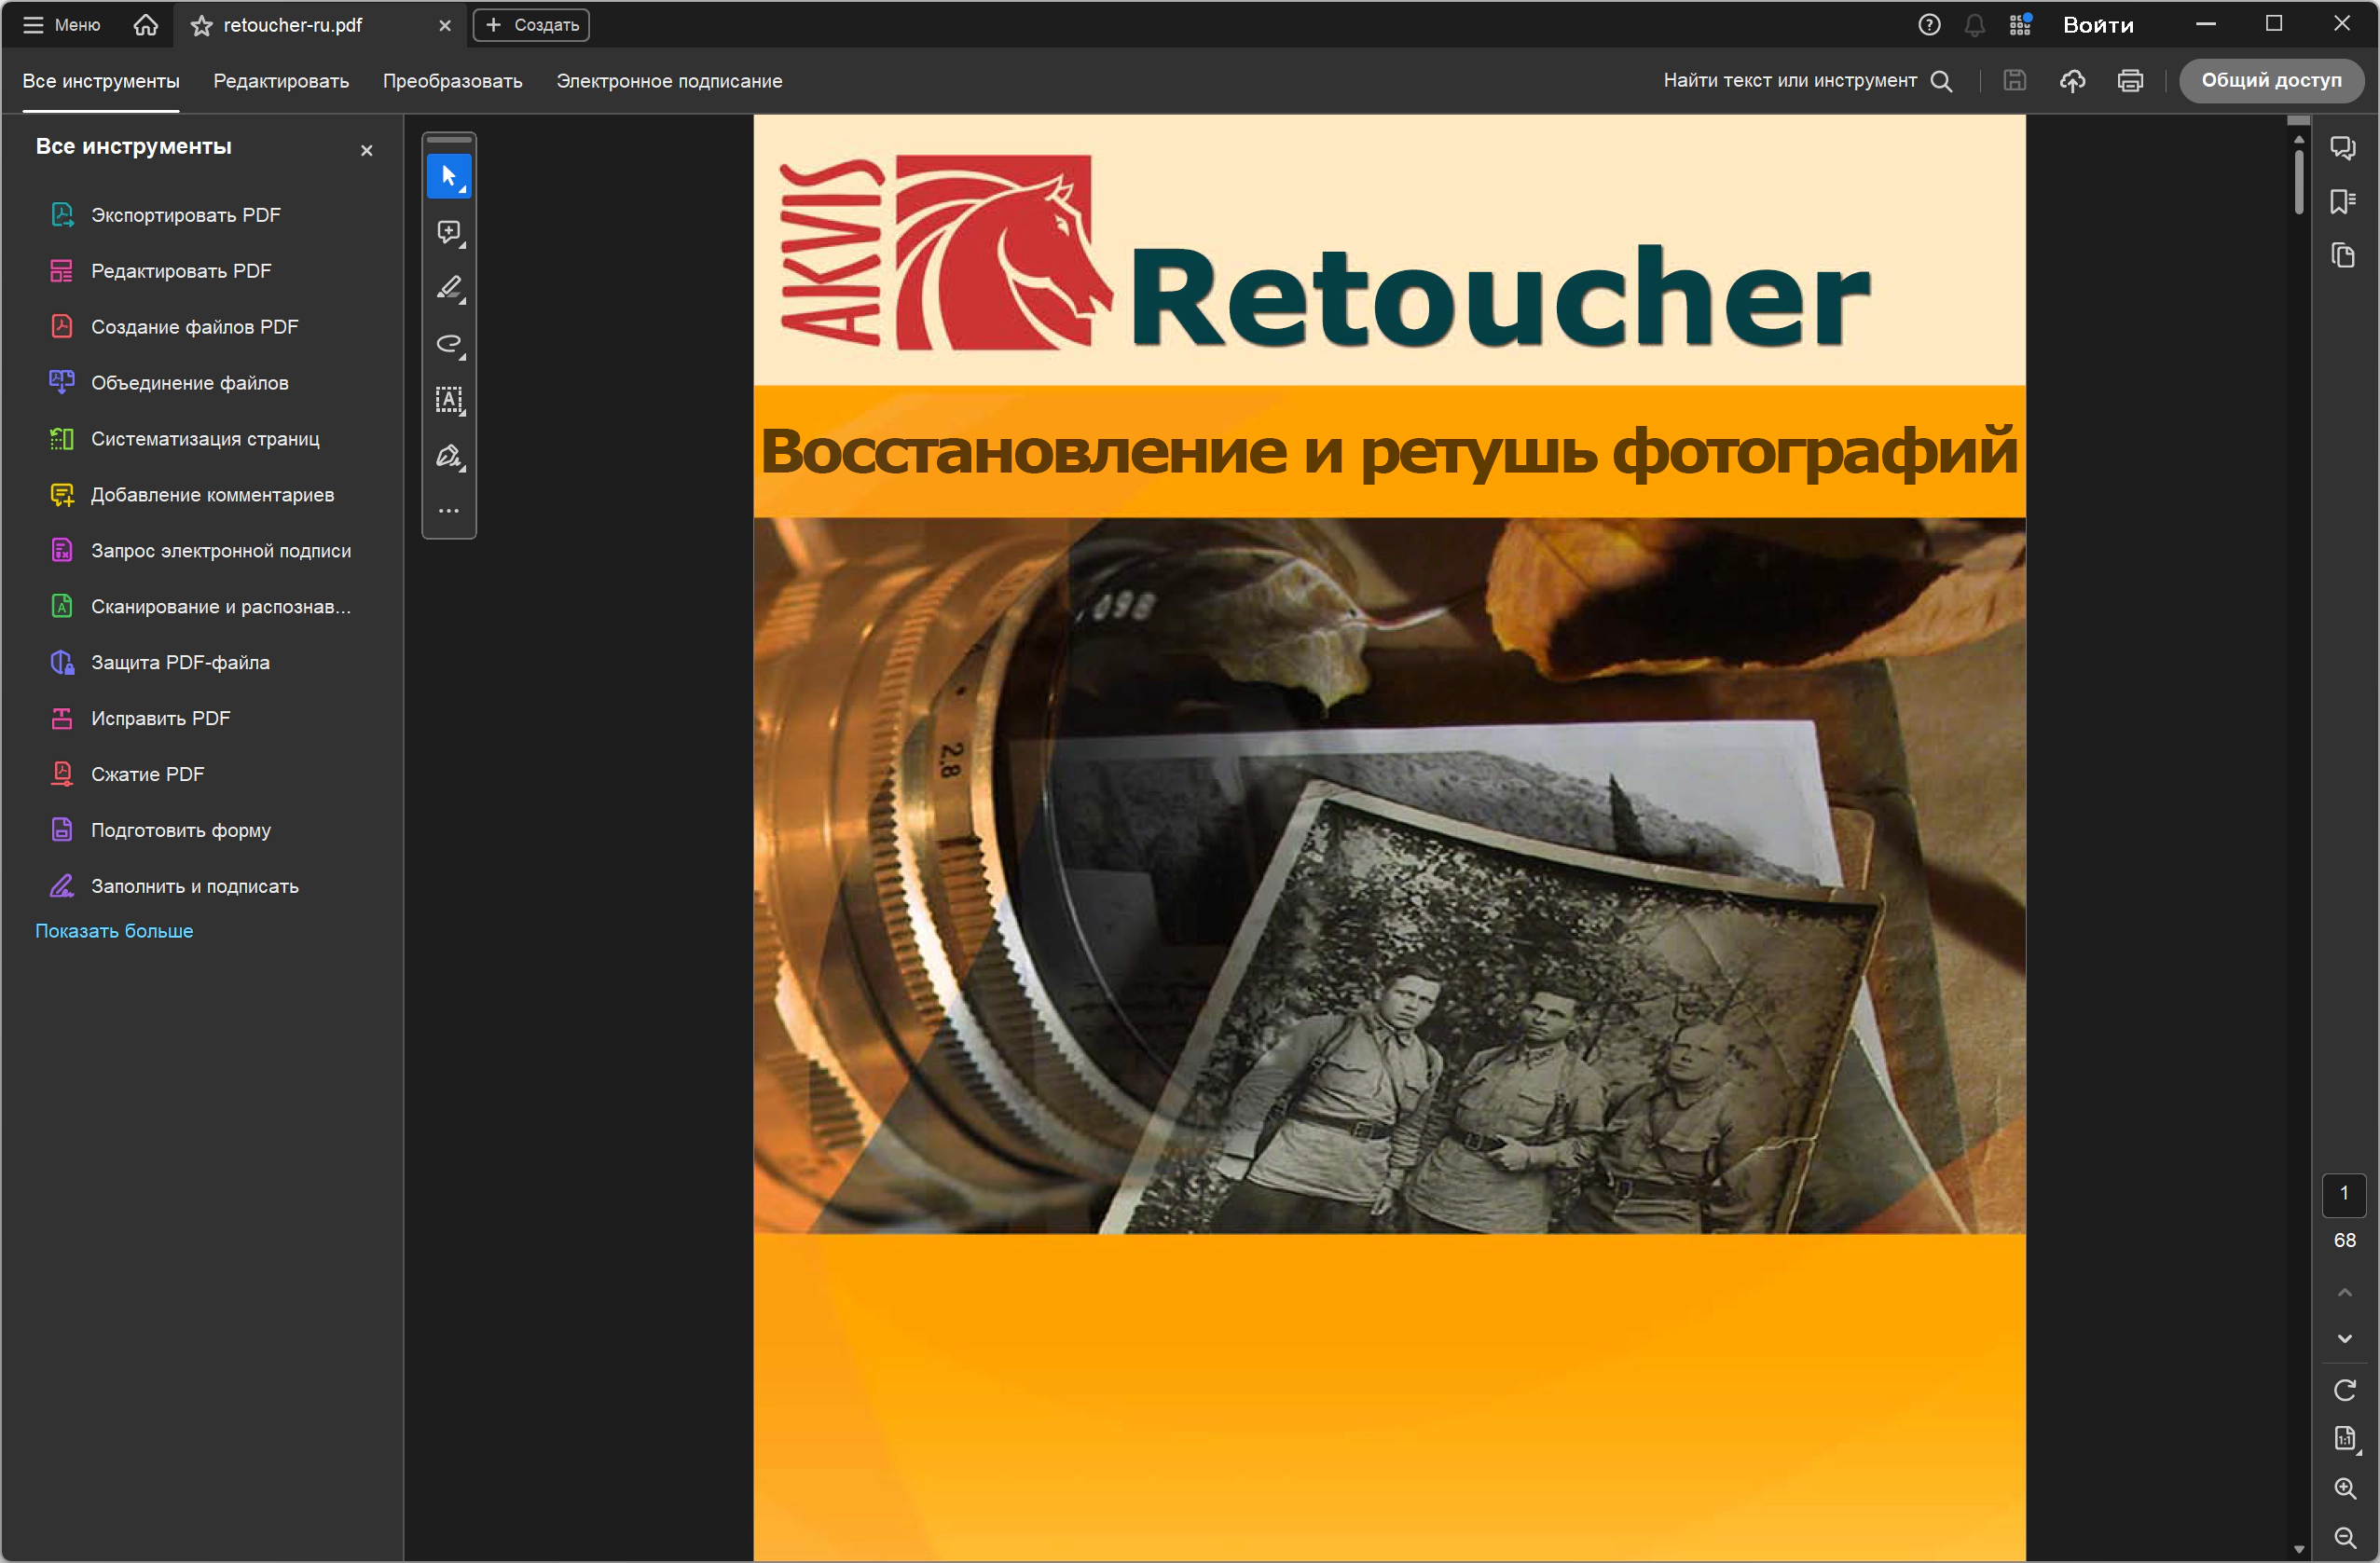Select the highlight pen tool
Screen dimensions: 2380x1563
pyautogui.click(x=449, y=289)
